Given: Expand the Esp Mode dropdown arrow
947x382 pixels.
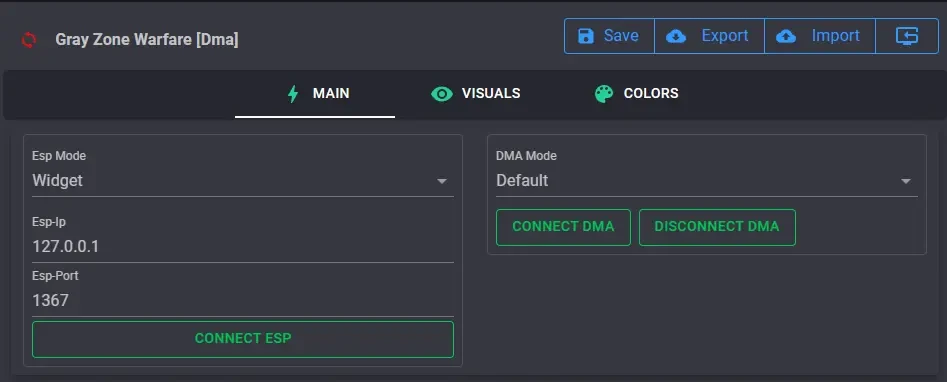Looking at the screenshot, I should [x=441, y=181].
